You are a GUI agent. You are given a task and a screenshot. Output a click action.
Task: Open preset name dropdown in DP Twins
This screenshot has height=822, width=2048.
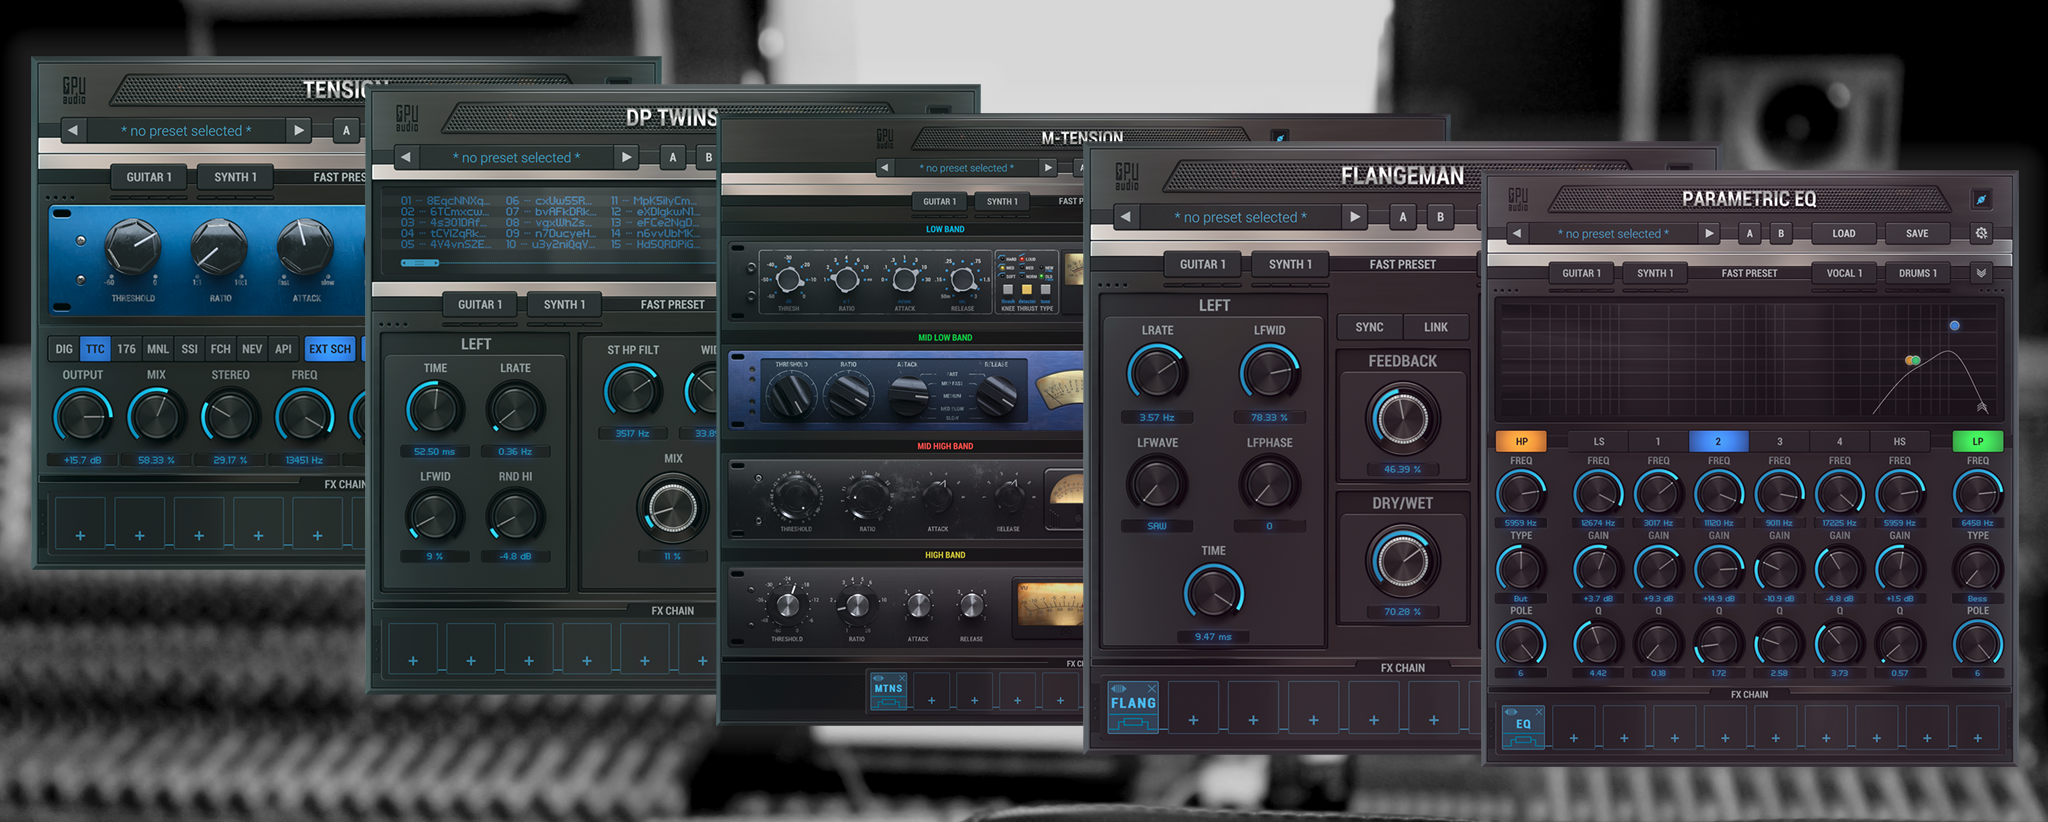[x=516, y=157]
